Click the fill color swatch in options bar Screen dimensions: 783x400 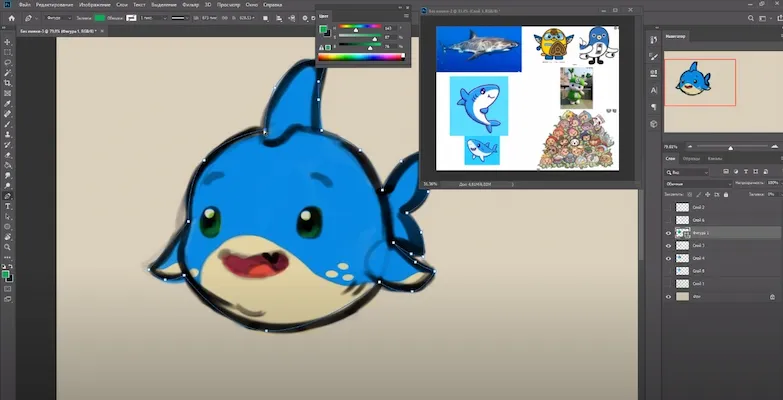tap(99, 18)
